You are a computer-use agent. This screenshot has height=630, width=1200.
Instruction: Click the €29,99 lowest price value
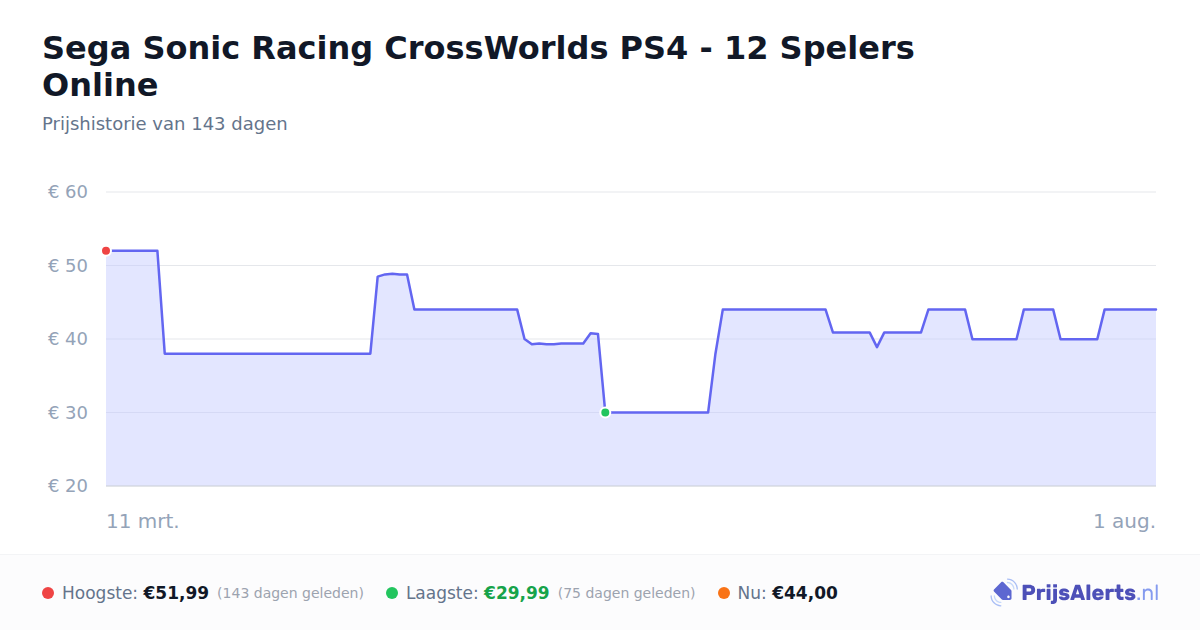517,593
